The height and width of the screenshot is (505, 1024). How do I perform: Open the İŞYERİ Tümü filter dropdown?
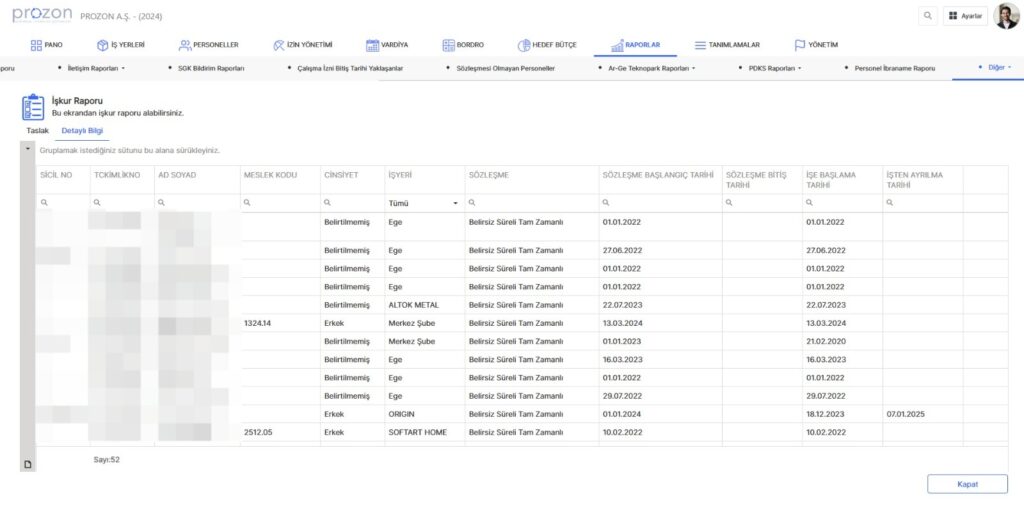click(423, 203)
